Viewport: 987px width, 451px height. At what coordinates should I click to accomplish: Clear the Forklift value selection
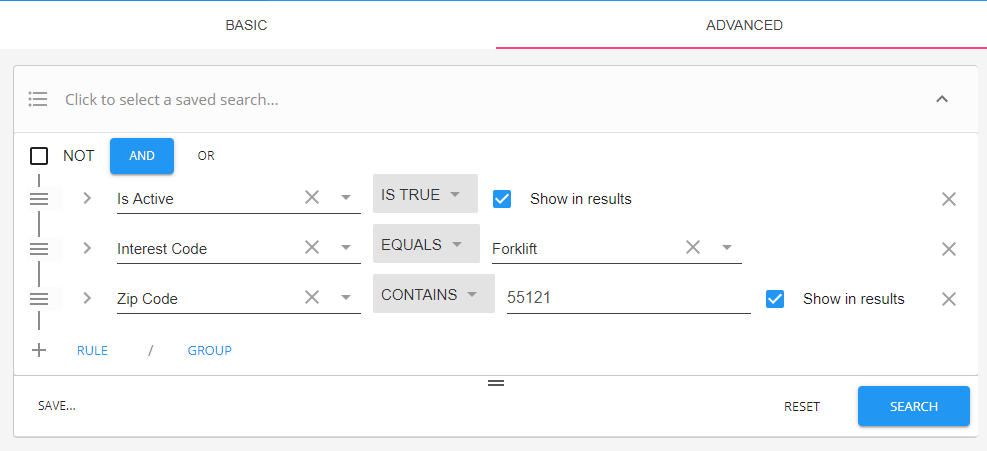point(692,248)
